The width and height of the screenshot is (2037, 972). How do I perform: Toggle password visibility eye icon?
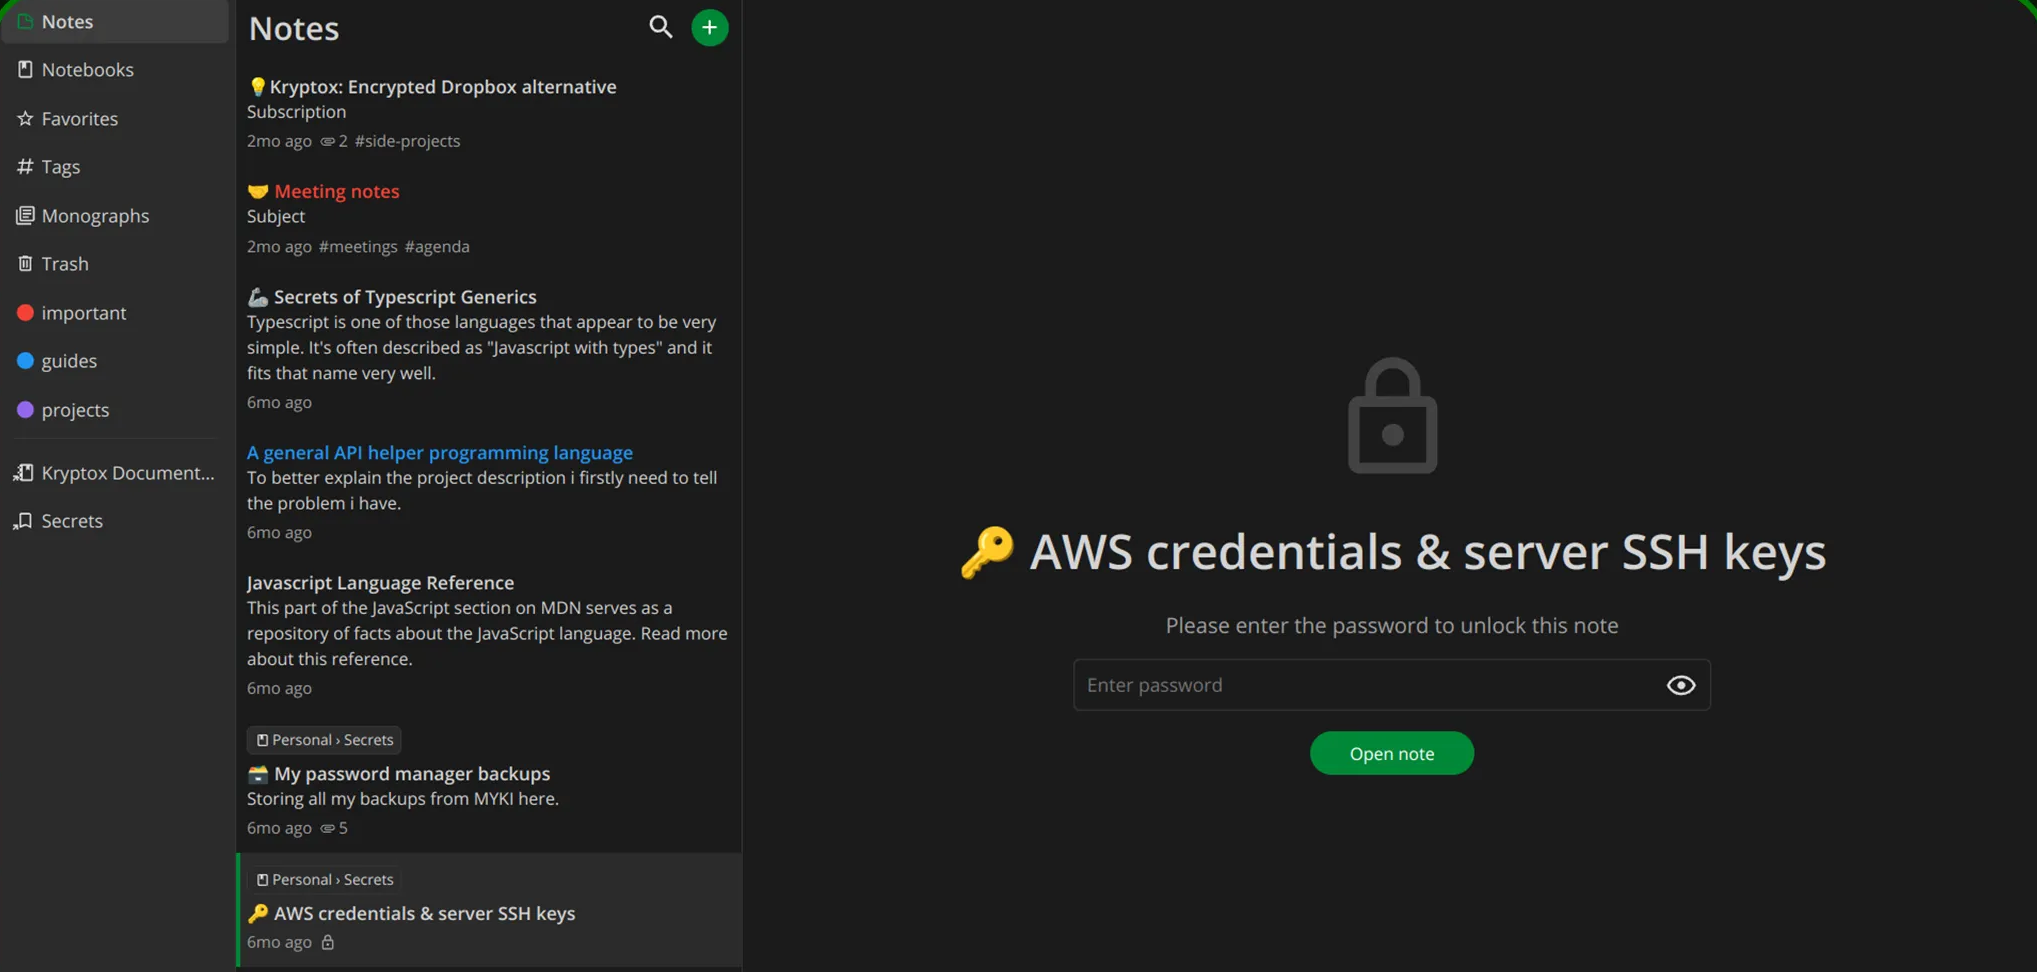(1680, 685)
